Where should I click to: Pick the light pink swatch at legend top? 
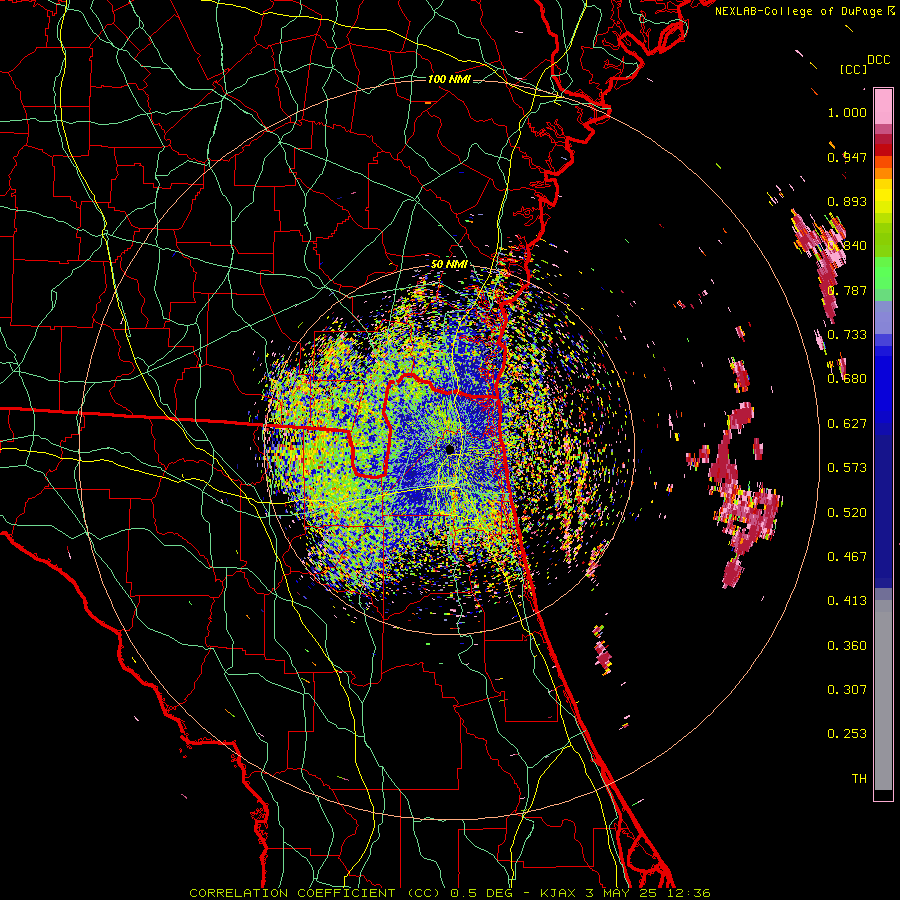[883, 106]
